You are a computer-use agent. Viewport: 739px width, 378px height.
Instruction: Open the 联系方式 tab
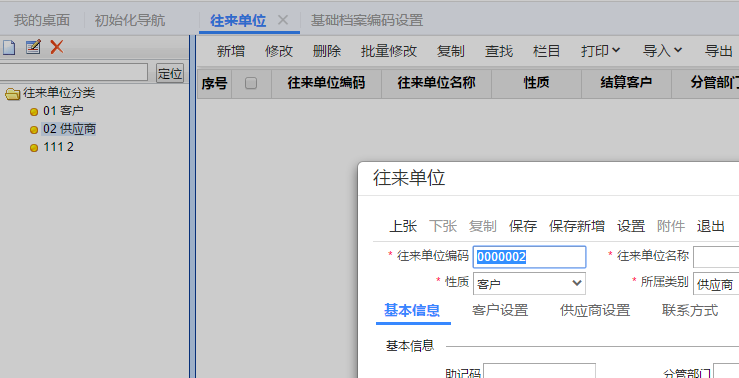point(690,310)
